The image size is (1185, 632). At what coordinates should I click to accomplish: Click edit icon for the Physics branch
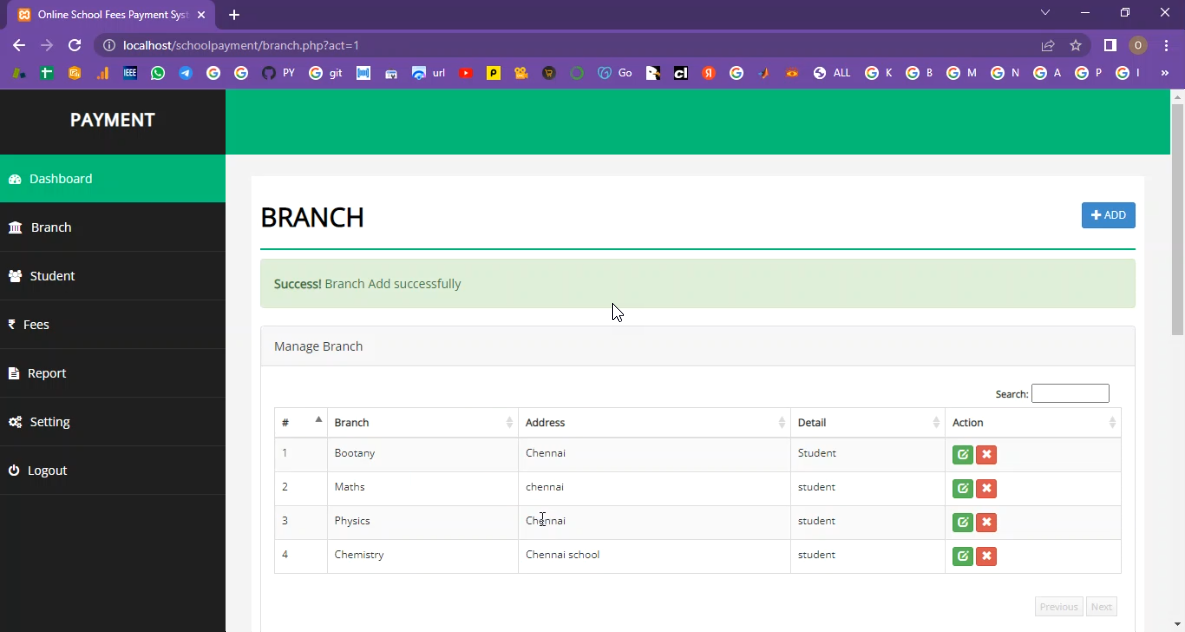pyautogui.click(x=962, y=522)
